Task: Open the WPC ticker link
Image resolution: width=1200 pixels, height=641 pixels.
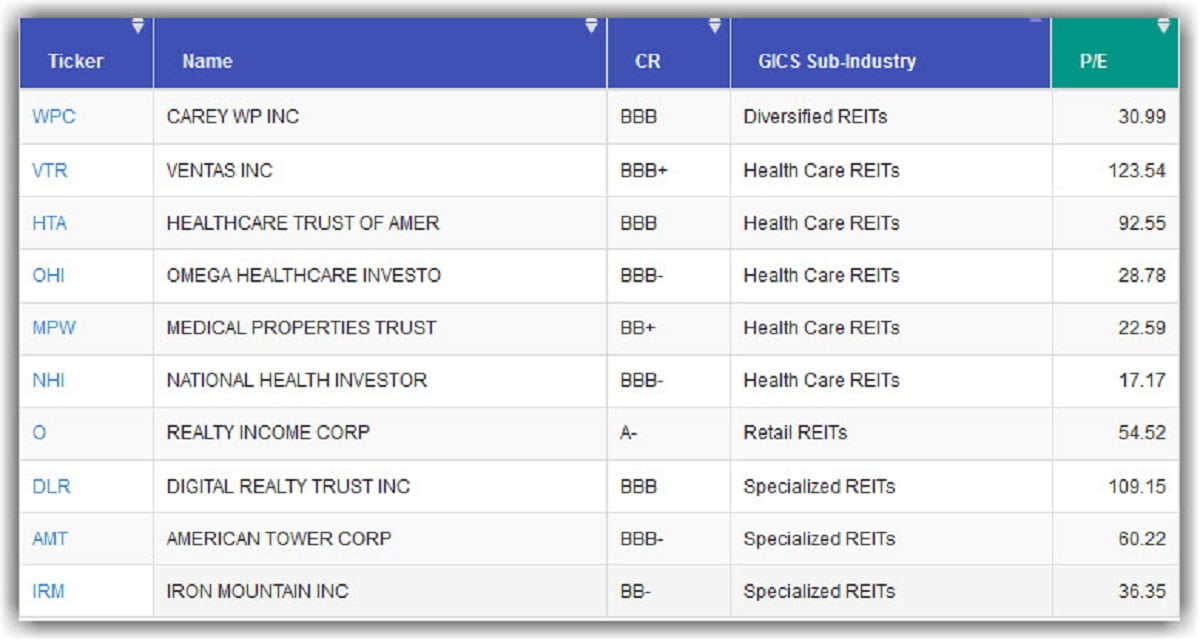Action: click(53, 117)
